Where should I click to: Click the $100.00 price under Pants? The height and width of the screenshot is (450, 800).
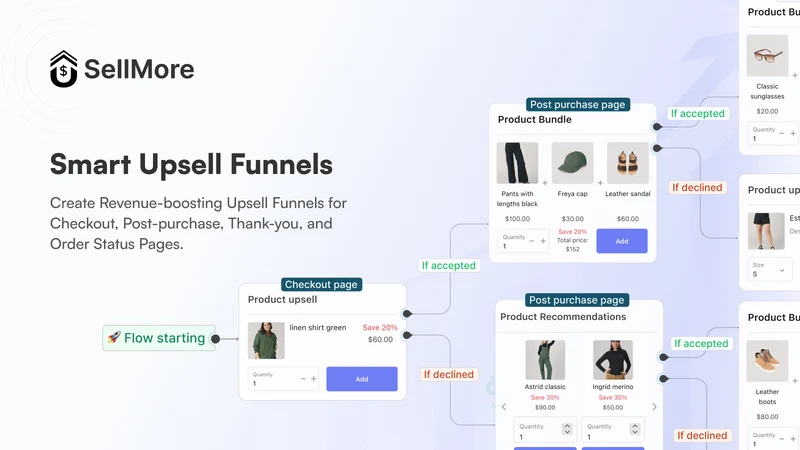517,218
